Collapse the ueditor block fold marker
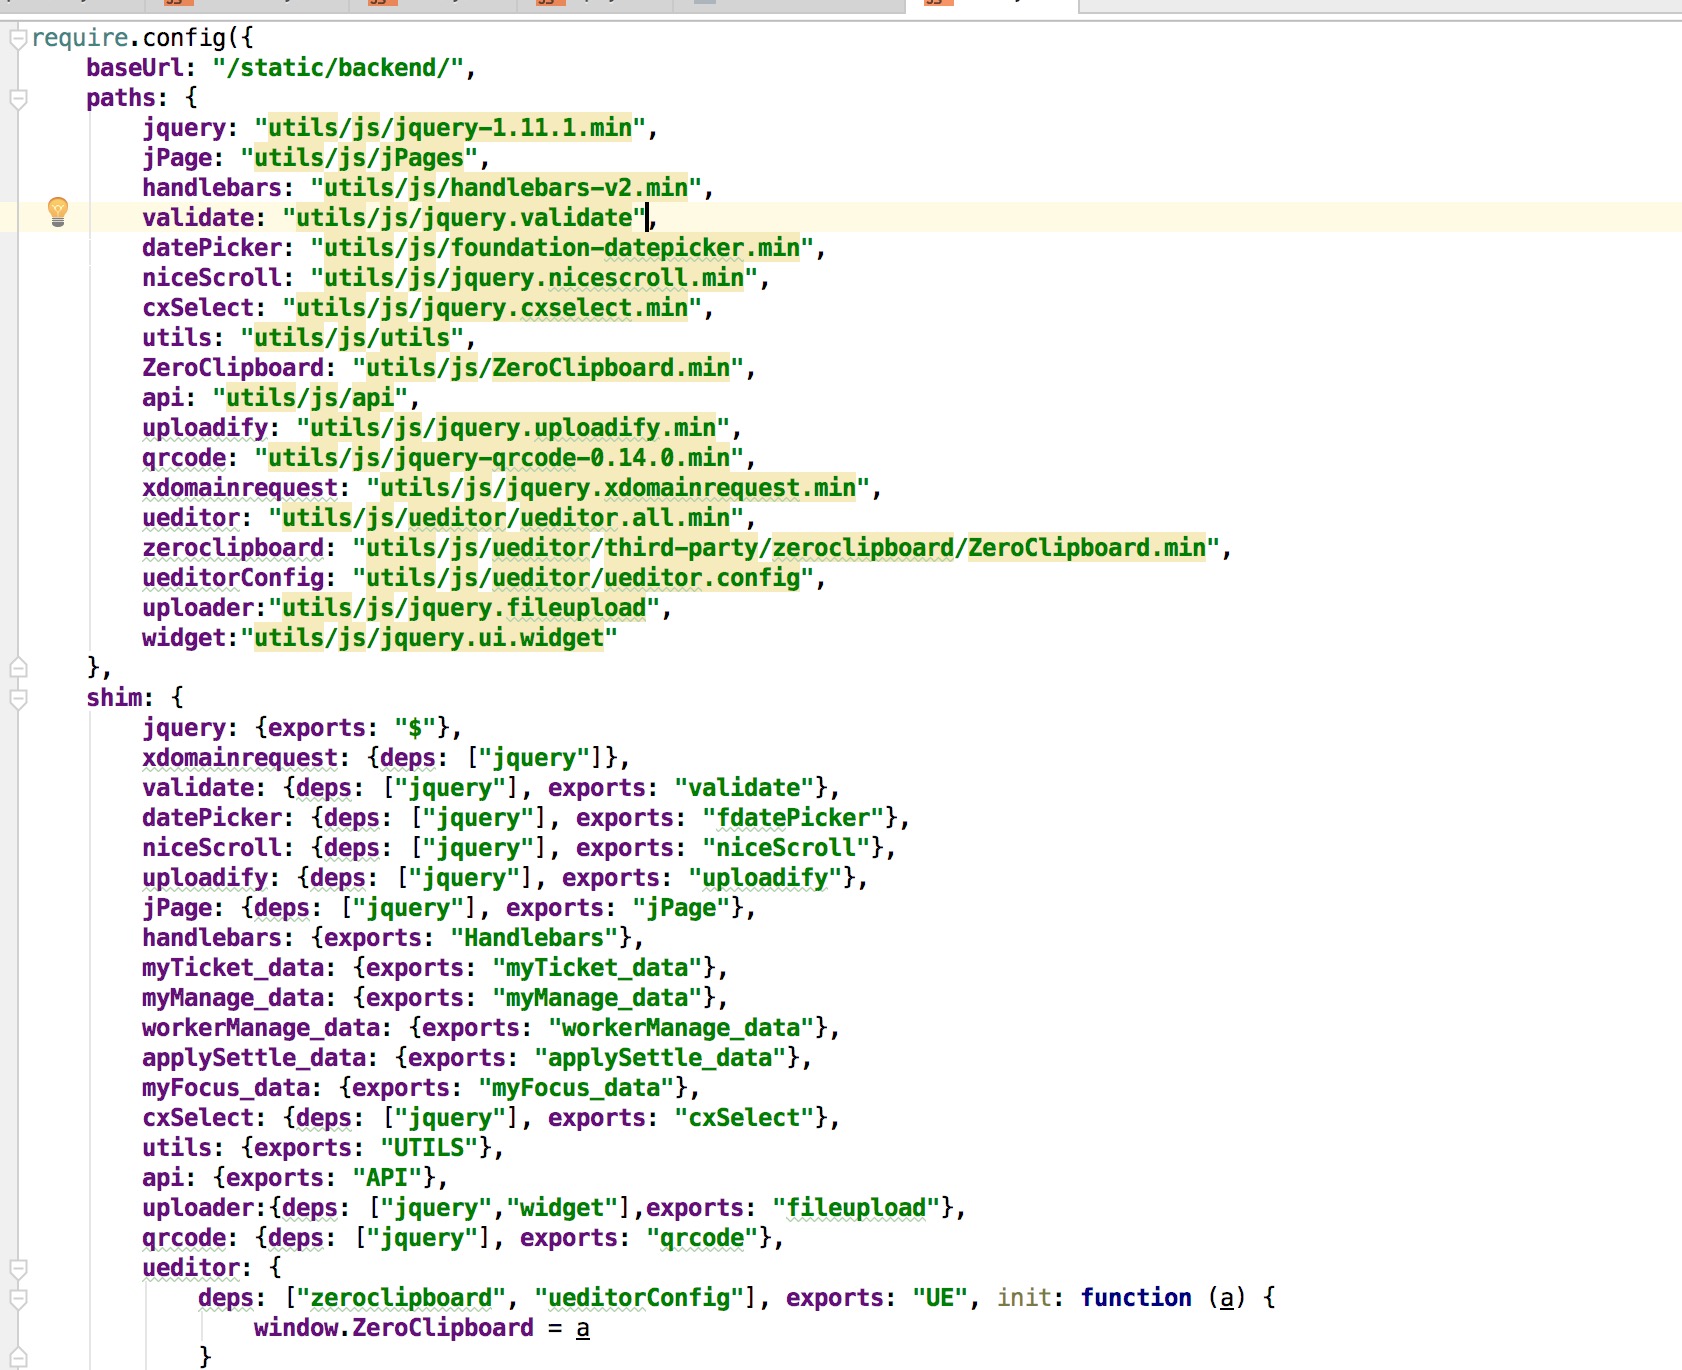Image resolution: width=1682 pixels, height=1370 pixels. tap(18, 1269)
